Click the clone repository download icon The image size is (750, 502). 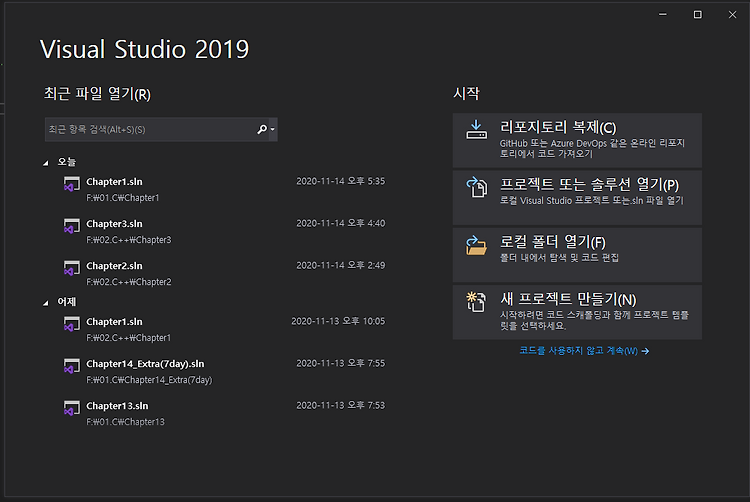tap(476, 130)
